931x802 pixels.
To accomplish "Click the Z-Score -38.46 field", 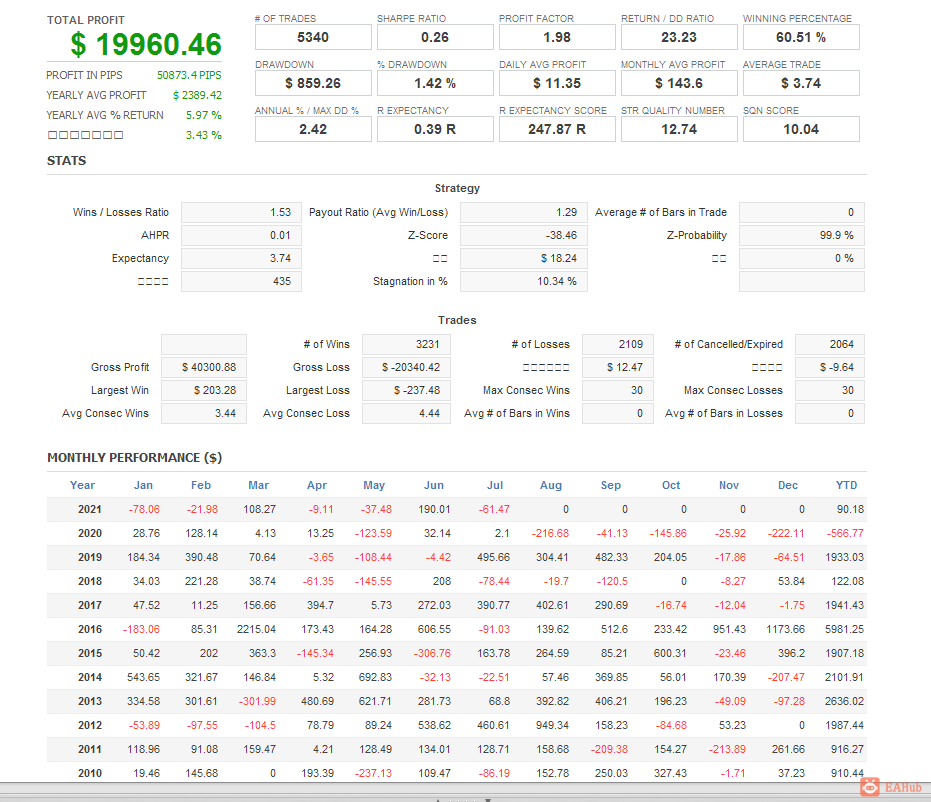I will point(524,235).
